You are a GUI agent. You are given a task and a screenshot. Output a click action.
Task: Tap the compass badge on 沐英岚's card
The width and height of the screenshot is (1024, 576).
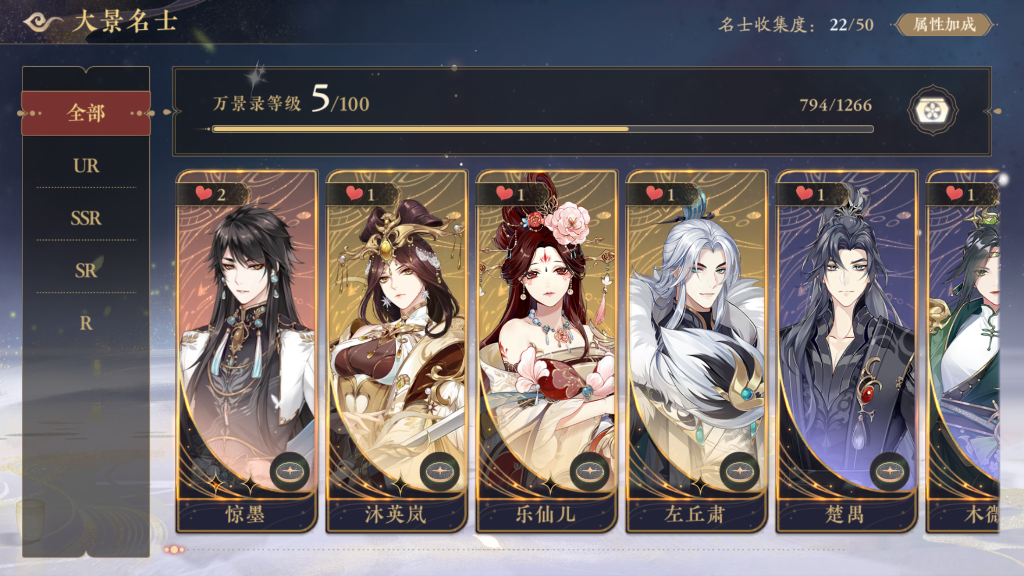pyautogui.click(x=440, y=471)
